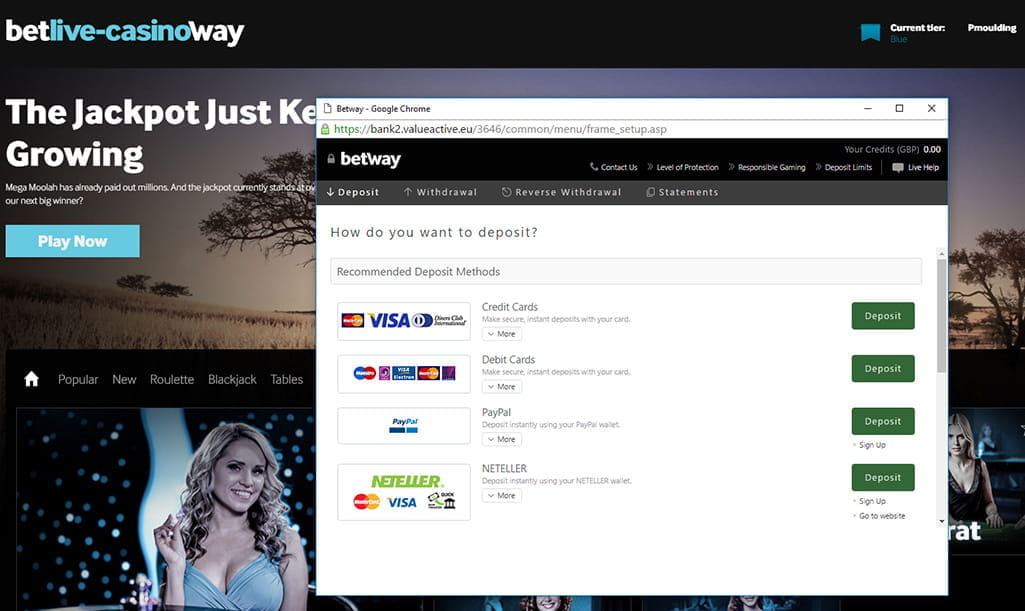Click the URL in popup address bar

tap(500, 129)
